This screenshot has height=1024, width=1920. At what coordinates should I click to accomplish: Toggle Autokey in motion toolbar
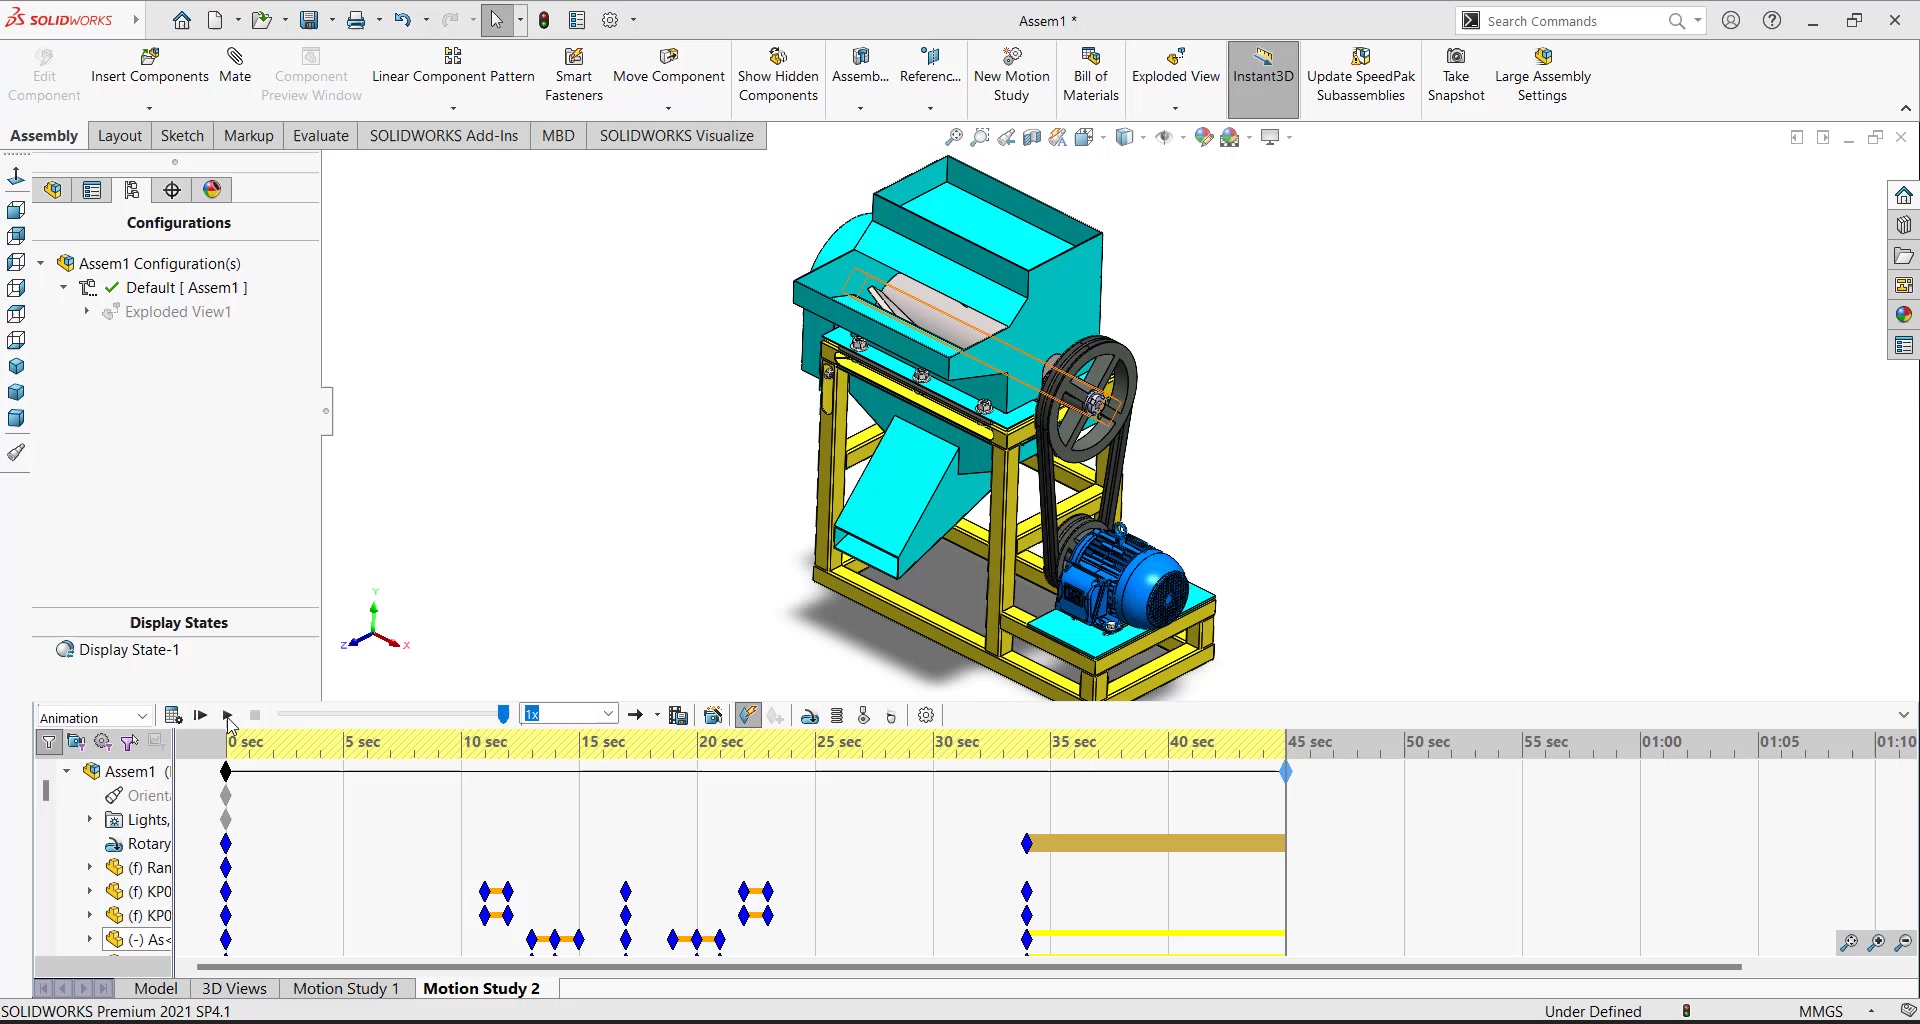click(x=748, y=715)
